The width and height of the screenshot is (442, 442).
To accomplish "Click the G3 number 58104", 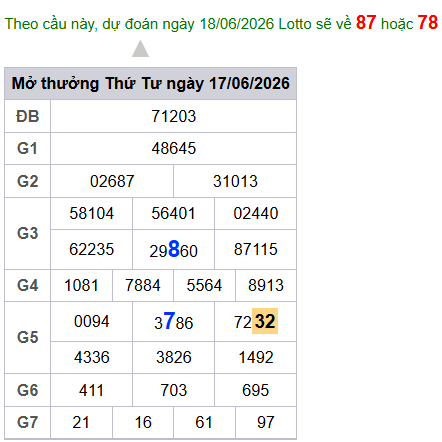I will 92,213.
